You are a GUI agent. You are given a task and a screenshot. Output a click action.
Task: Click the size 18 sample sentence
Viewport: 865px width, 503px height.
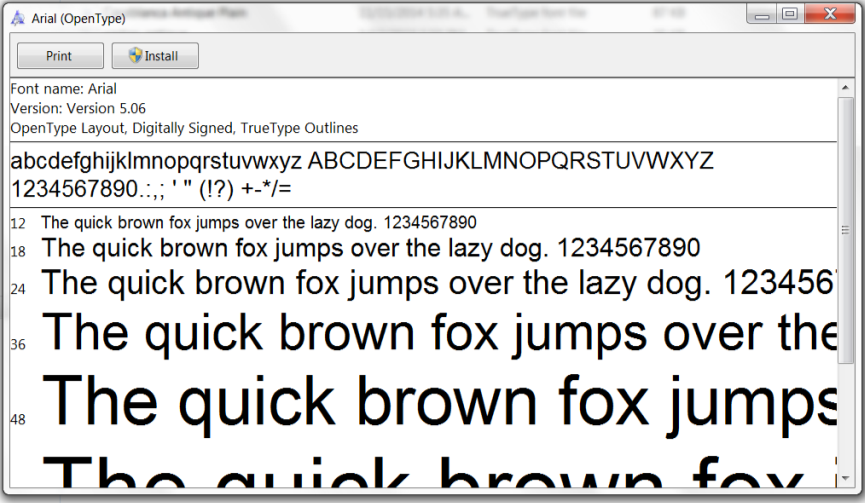tap(371, 248)
